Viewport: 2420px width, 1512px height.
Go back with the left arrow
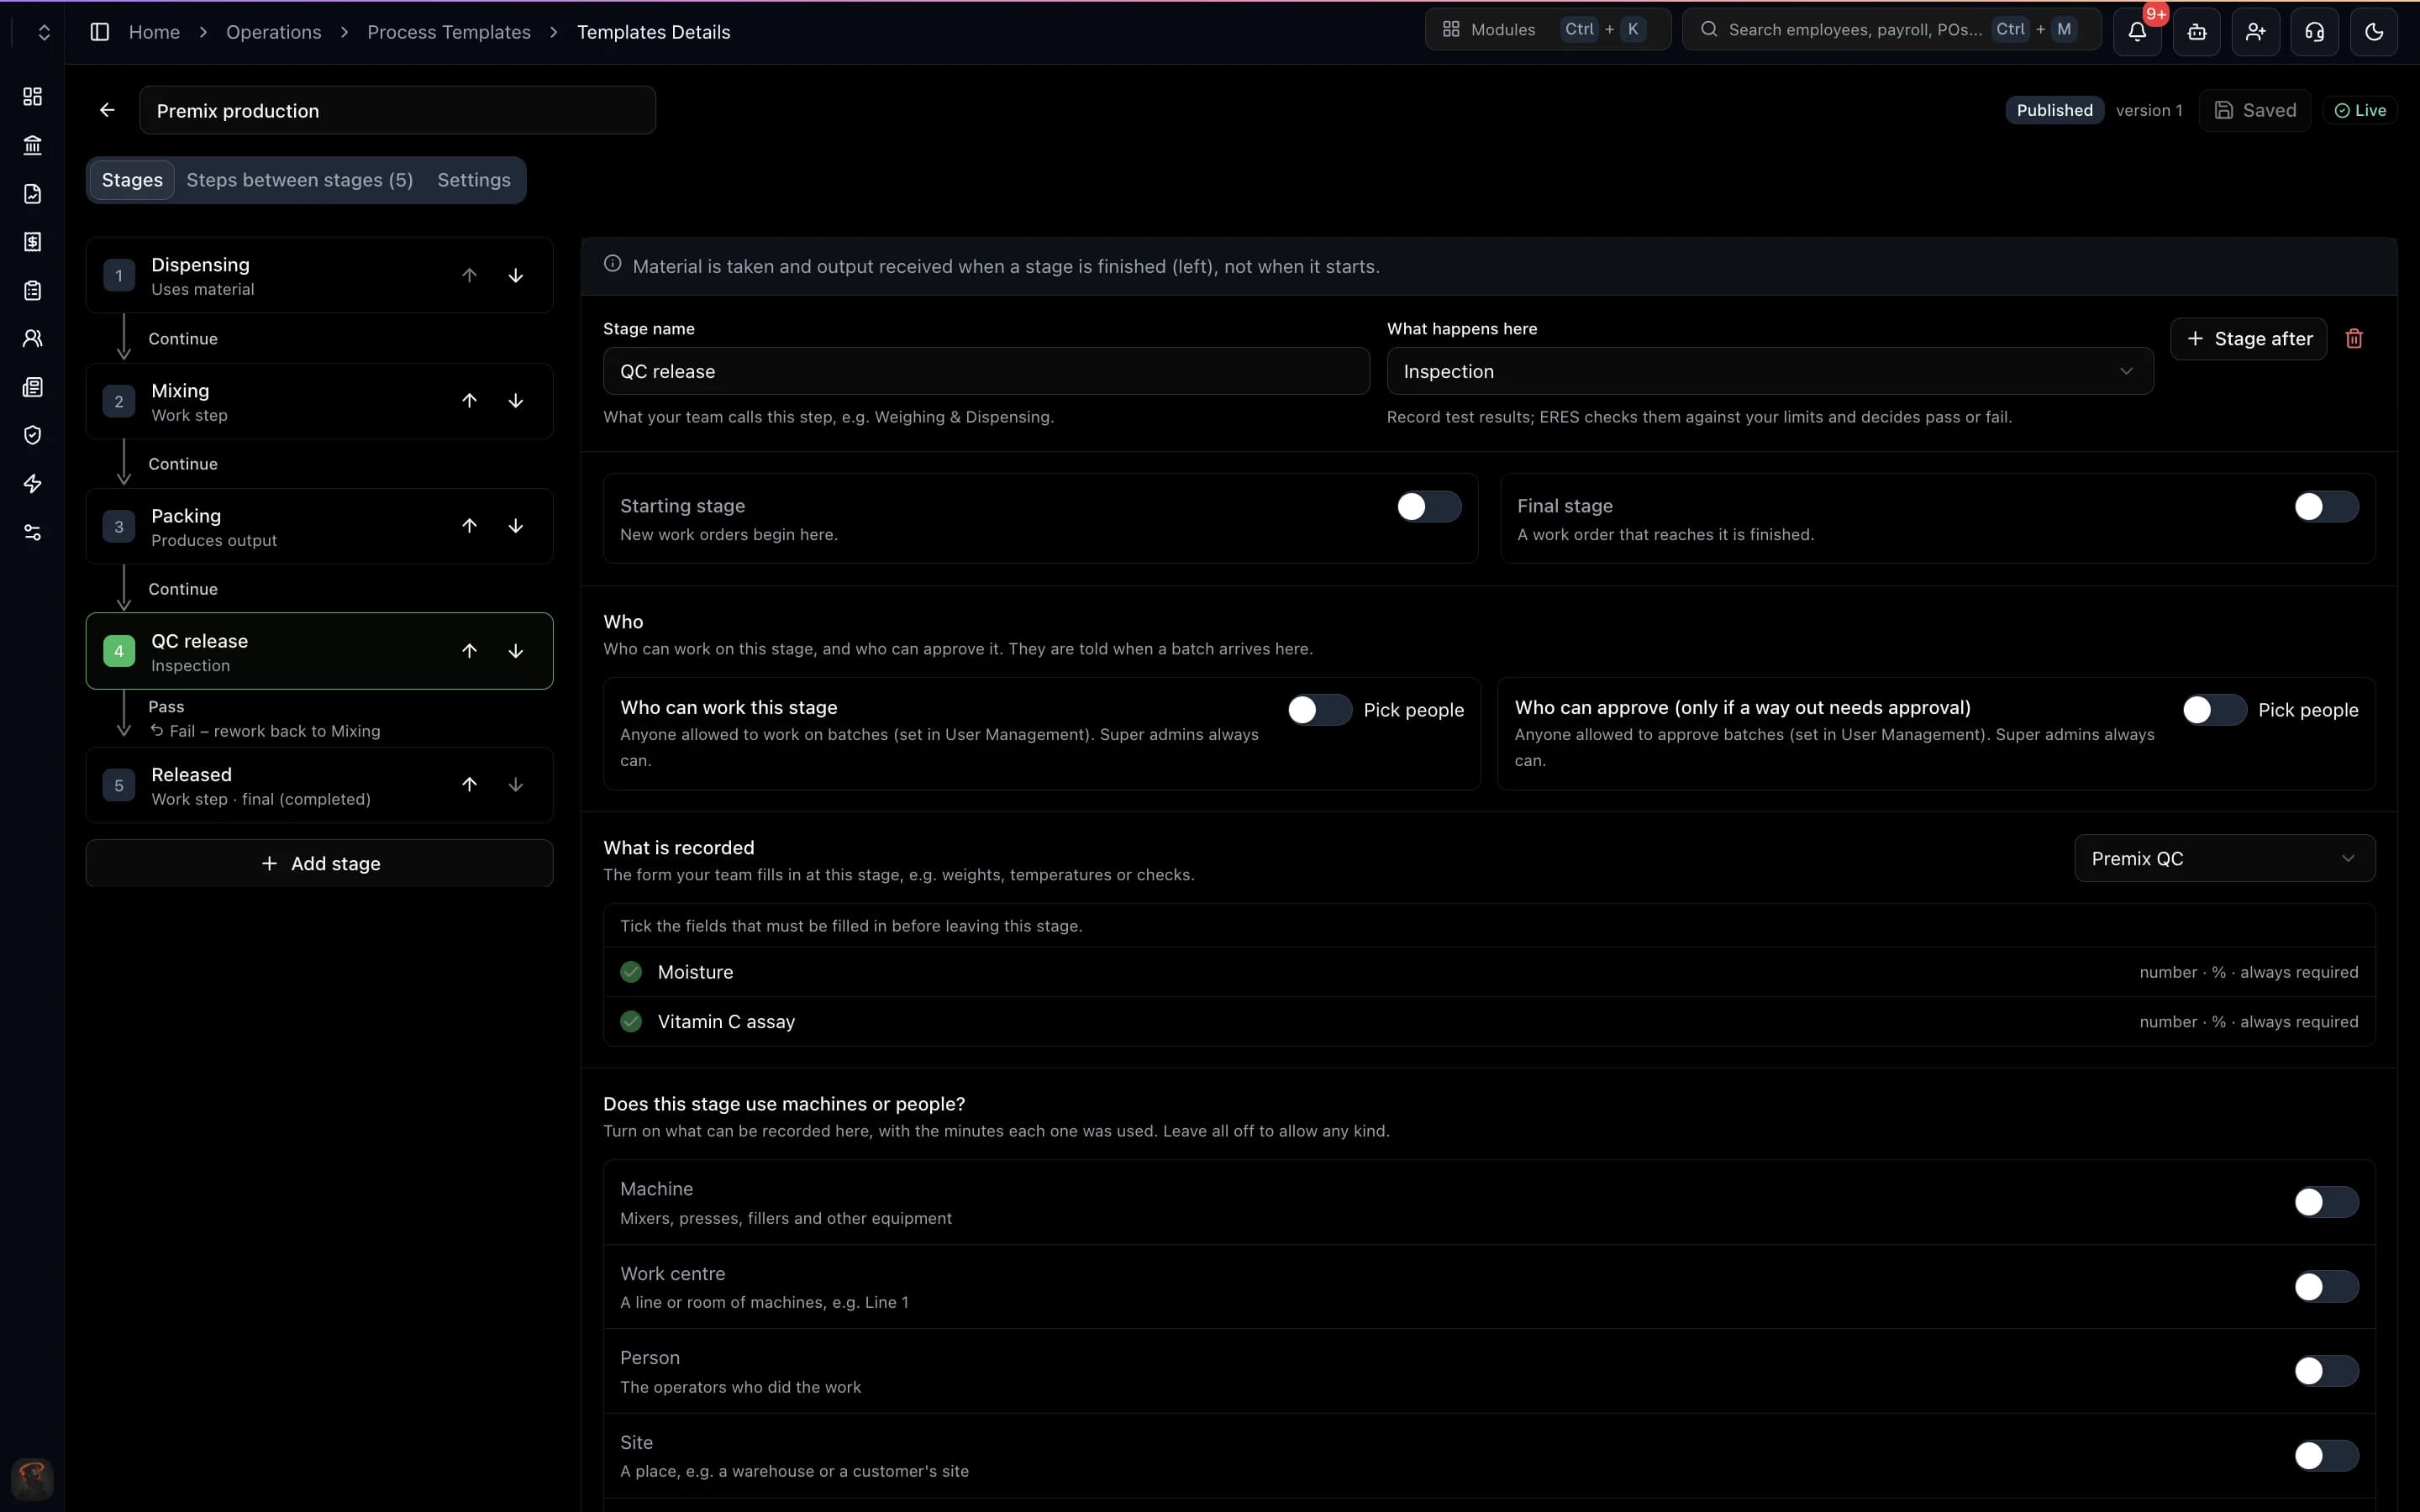click(107, 110)
